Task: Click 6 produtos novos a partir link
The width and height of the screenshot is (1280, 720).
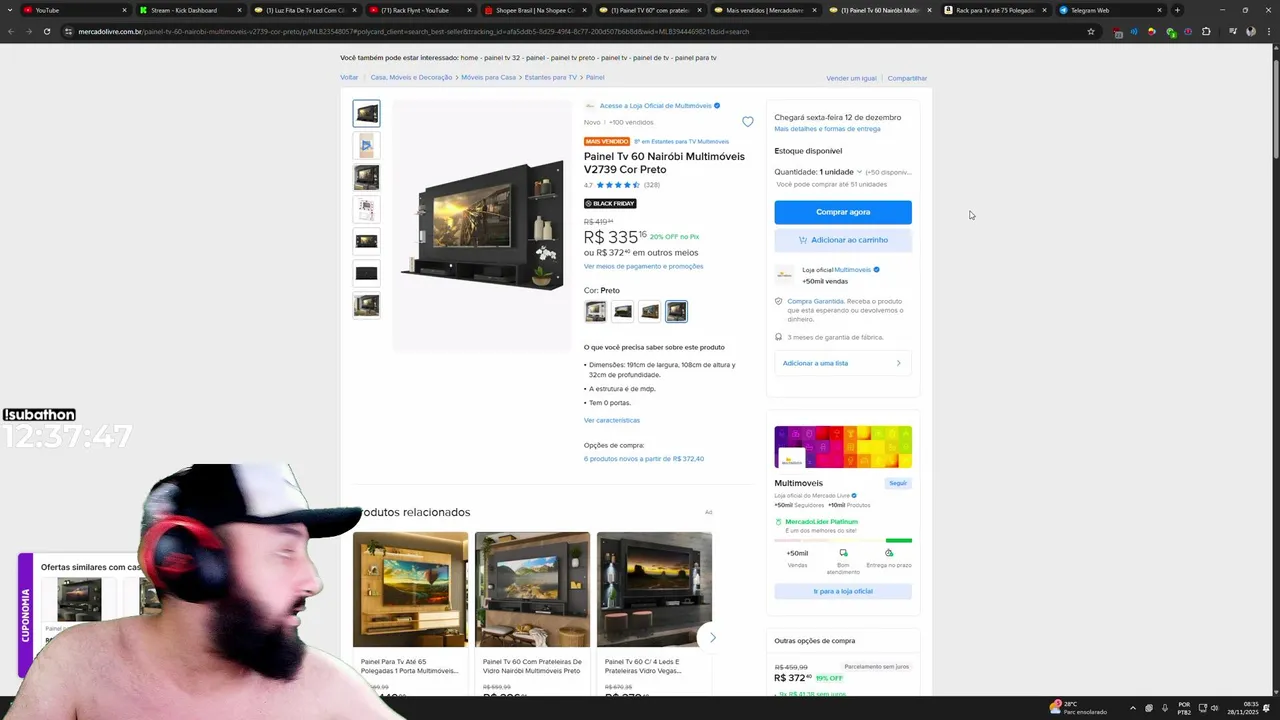Action: click(644, 459)
